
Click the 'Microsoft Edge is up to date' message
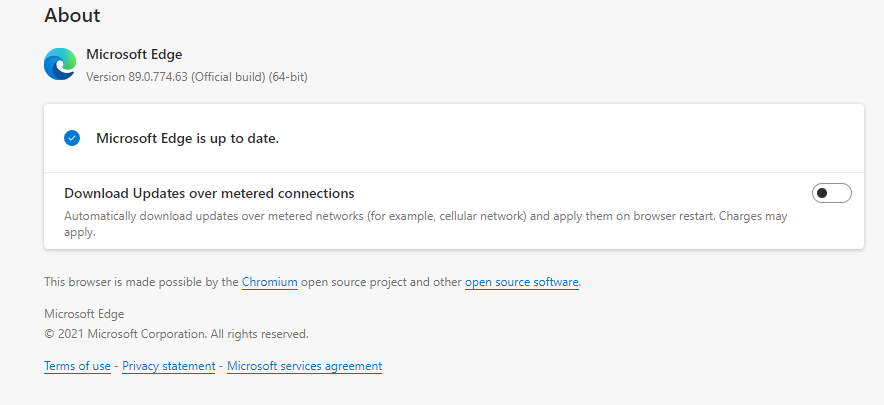[x=187, y=138]
